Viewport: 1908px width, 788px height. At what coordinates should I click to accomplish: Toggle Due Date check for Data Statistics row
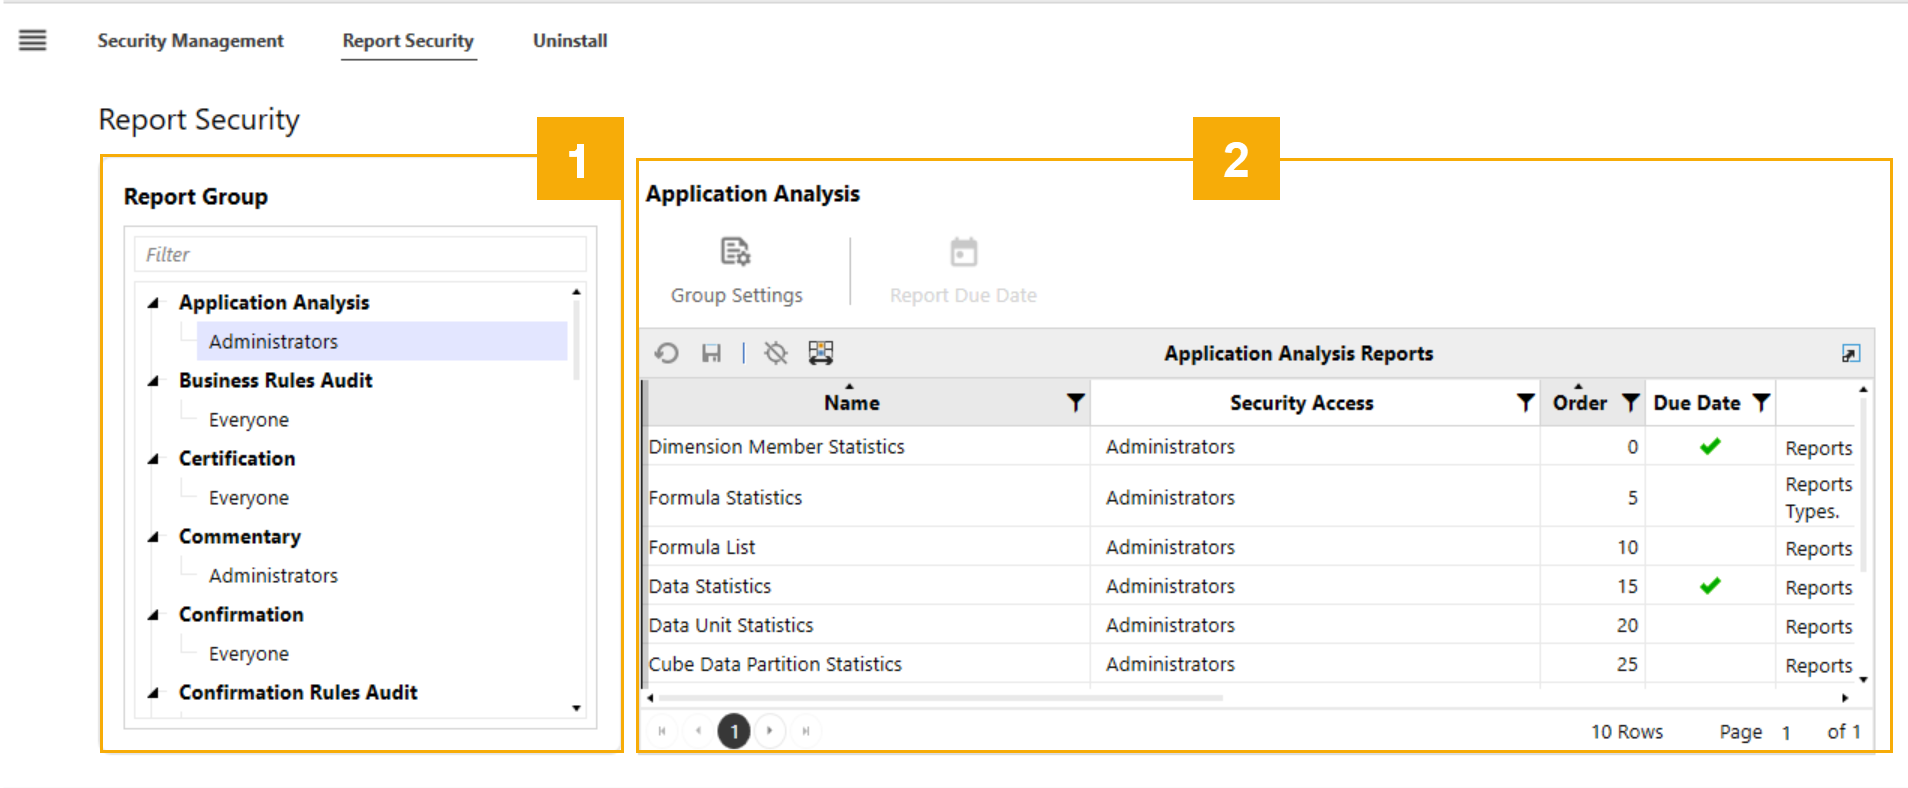click(x=1710, y=586)
